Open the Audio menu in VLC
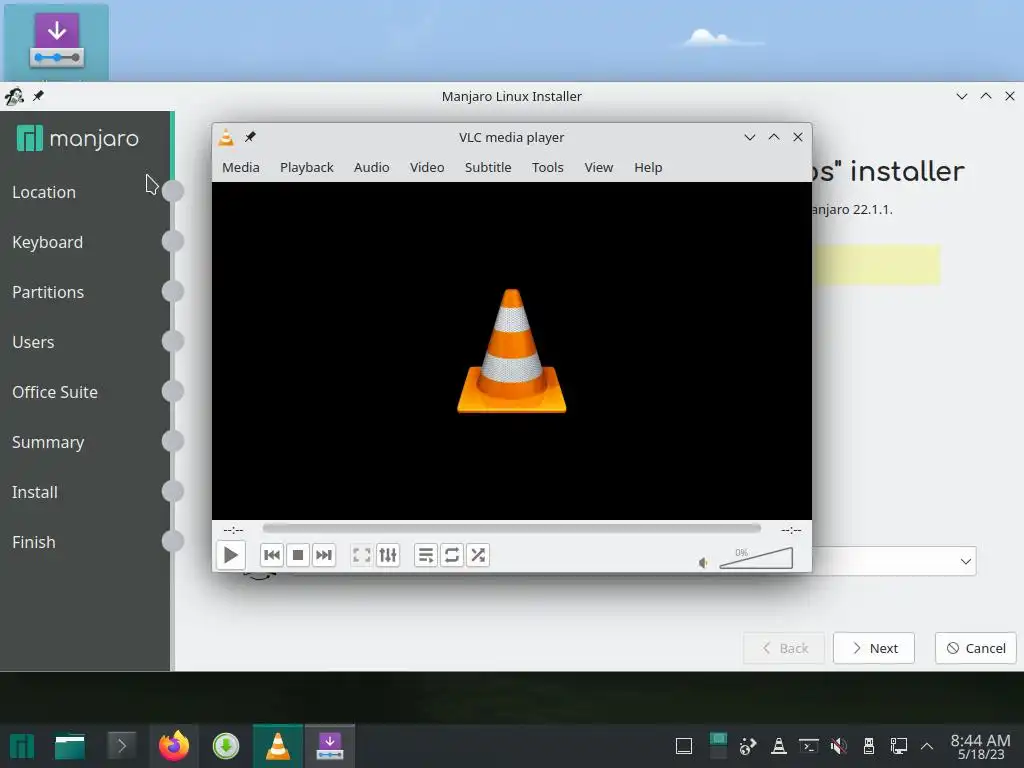Viewport: 1024px width, 768px height. [371, 167]
